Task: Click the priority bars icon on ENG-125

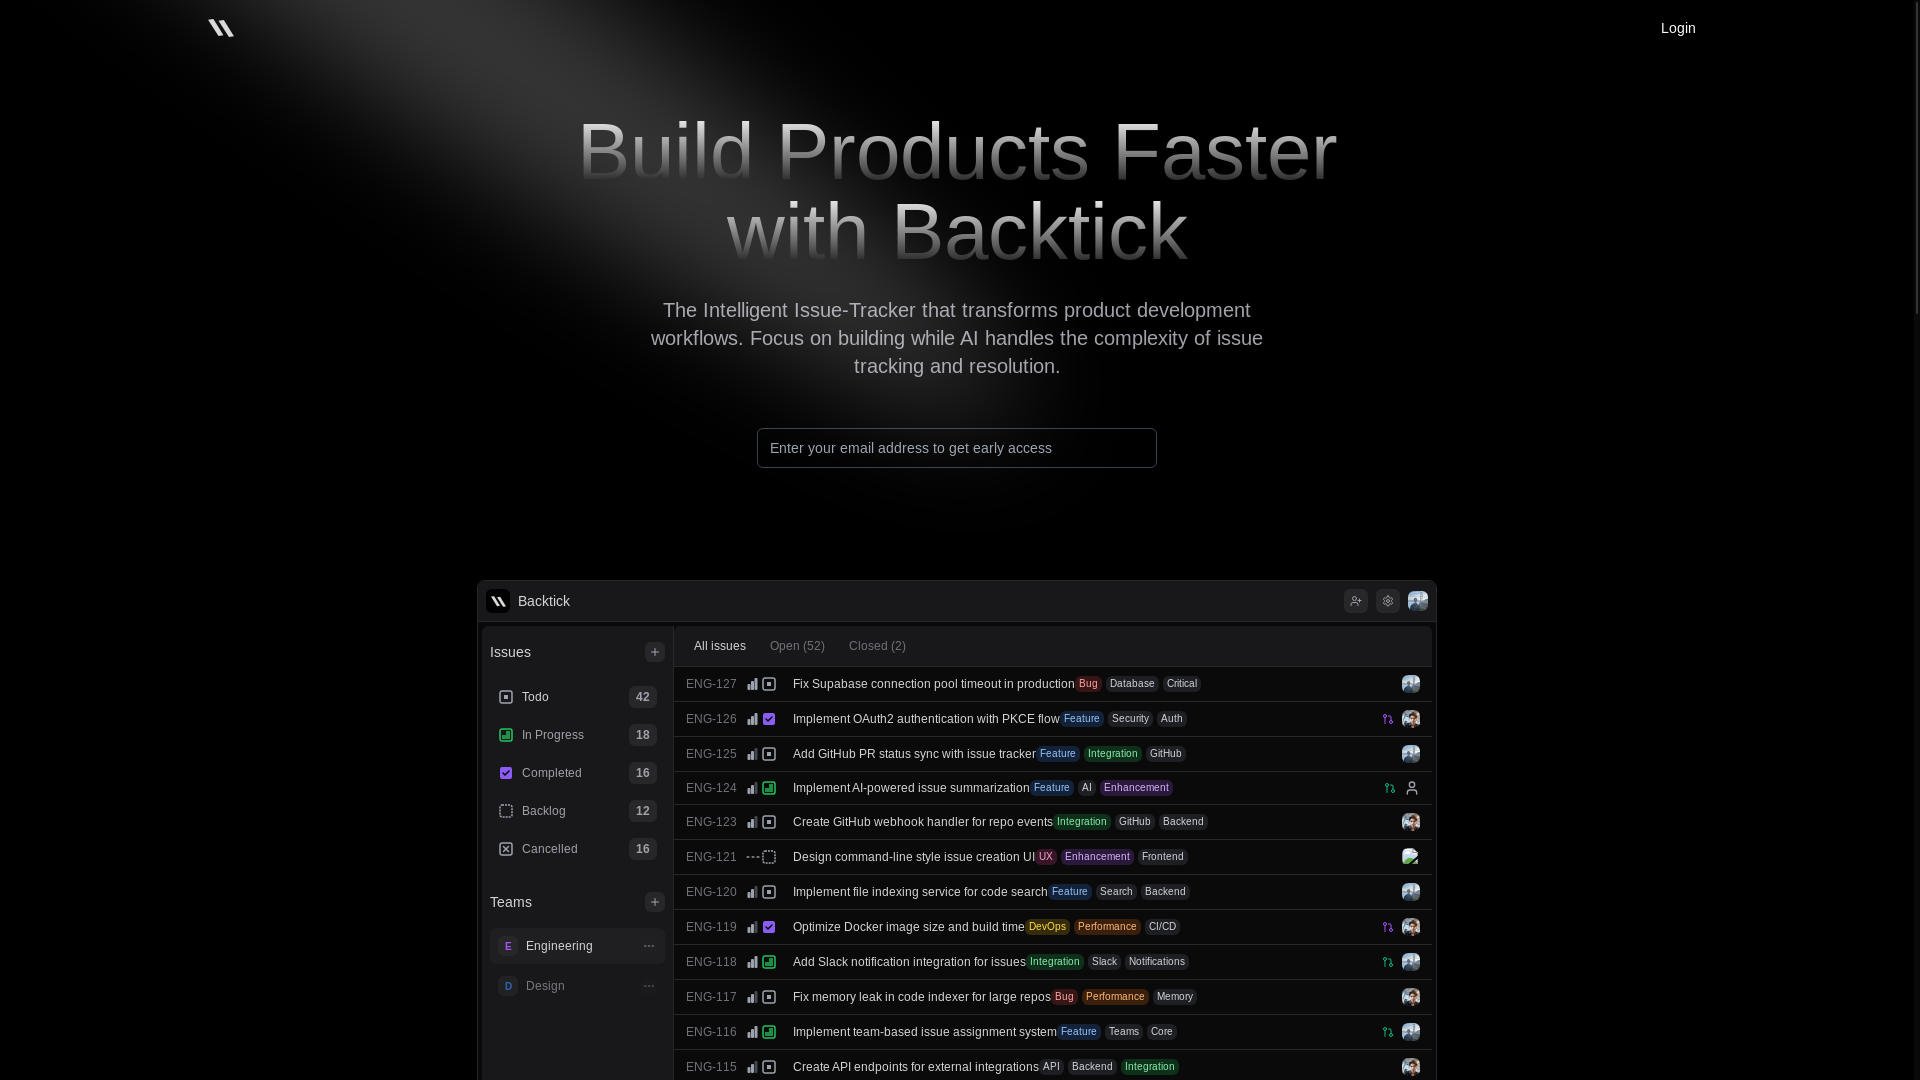Action: tap(752, 754)
